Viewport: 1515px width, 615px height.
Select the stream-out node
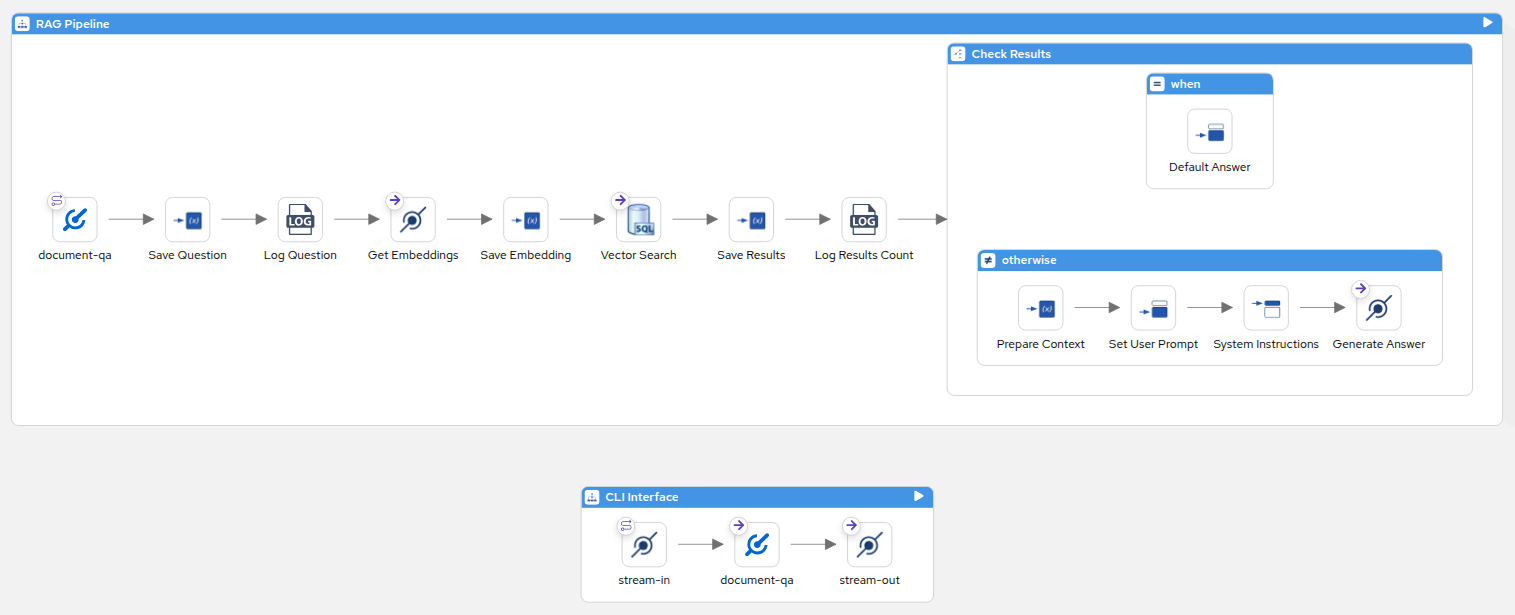pyautogui.click(x=870, y=545)
